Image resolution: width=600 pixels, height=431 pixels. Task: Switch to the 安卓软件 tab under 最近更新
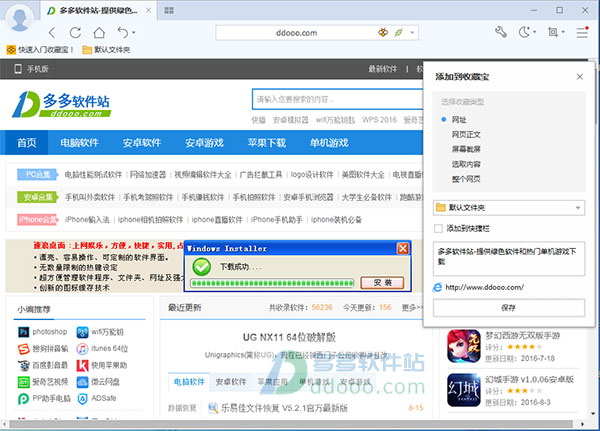[x=231, y=382]
